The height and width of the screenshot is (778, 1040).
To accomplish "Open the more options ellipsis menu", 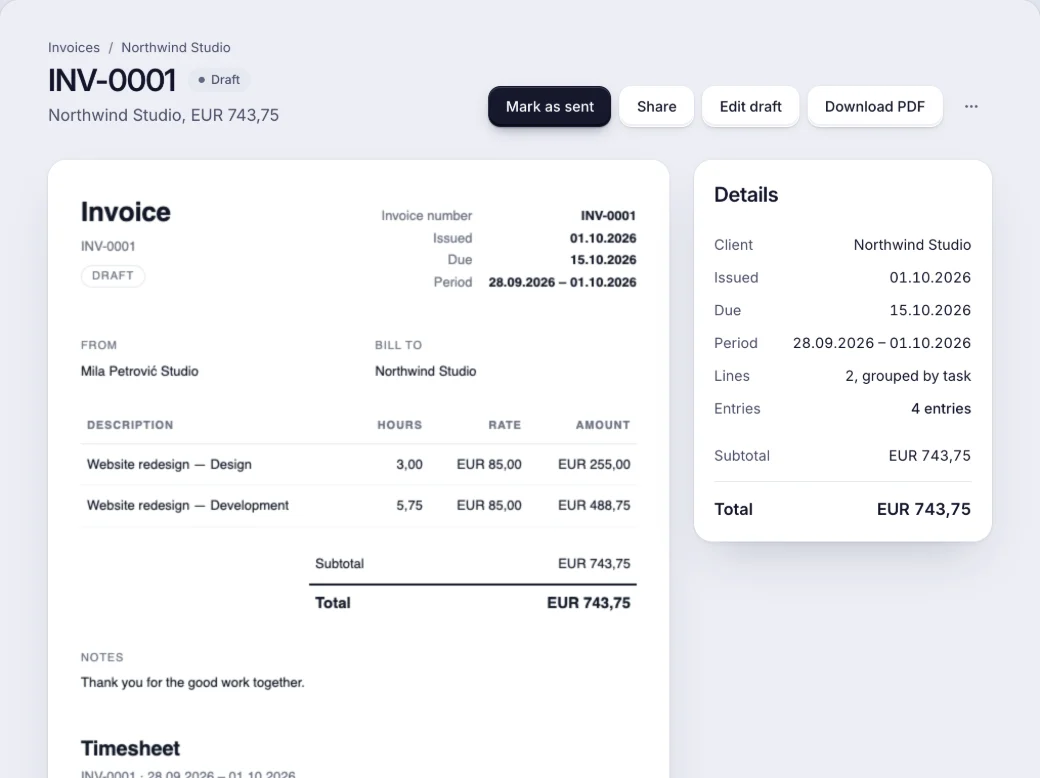I will pyautogui.click(x=971, y=106).
